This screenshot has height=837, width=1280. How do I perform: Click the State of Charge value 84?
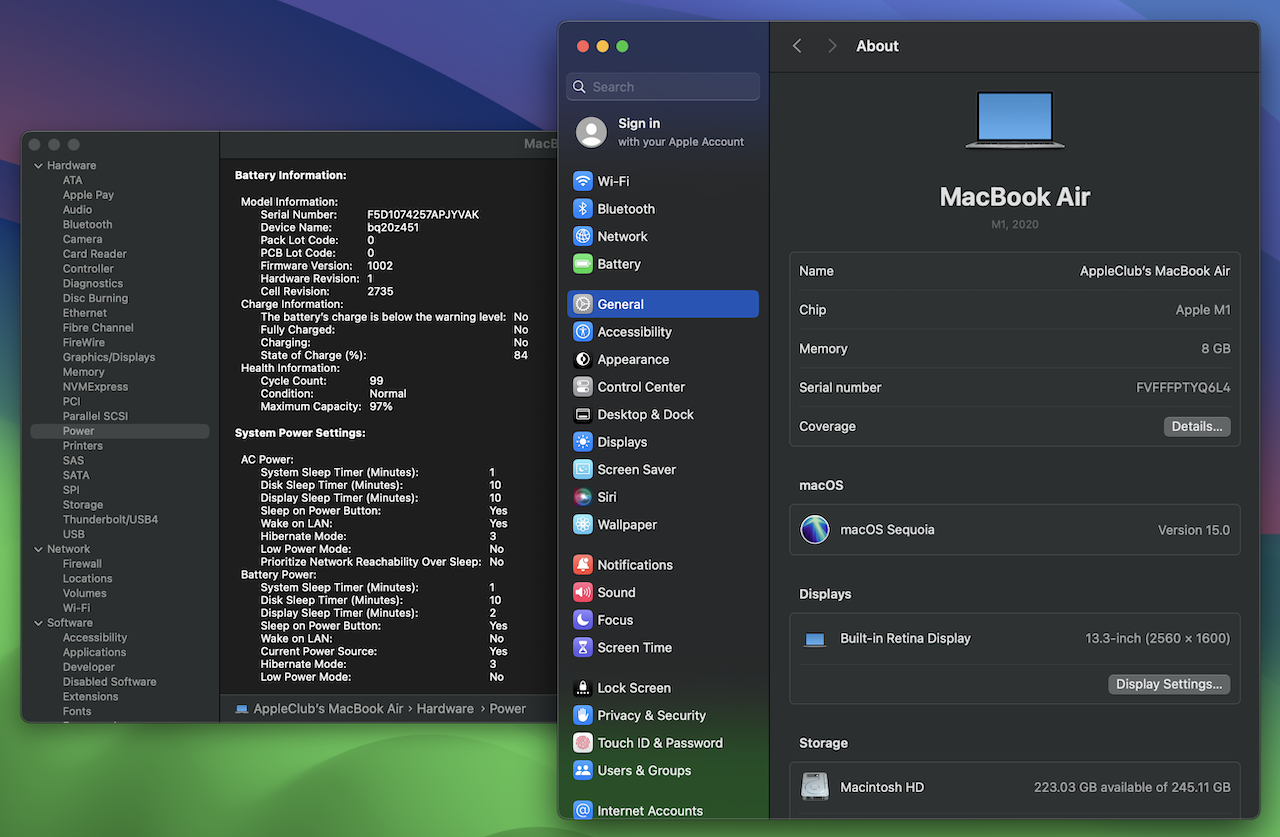click(521, 356)
